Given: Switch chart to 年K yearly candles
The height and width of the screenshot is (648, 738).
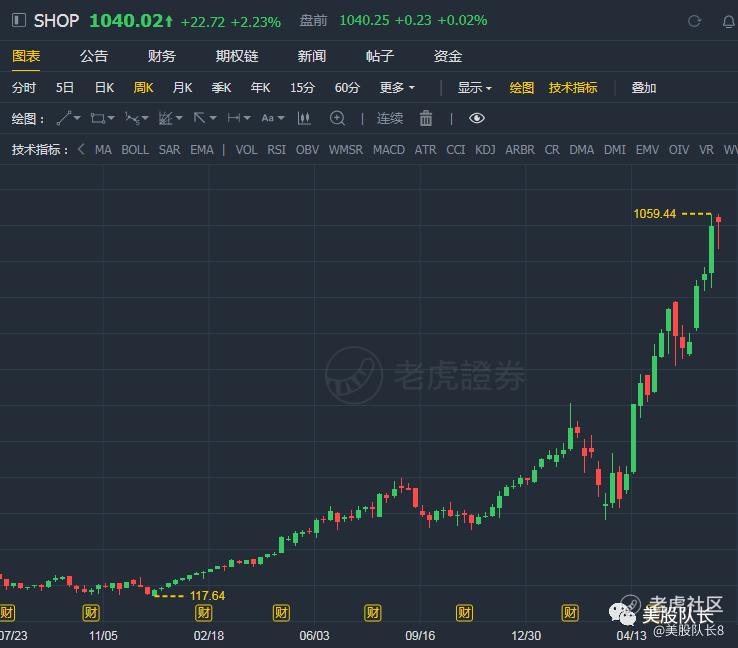Looking at the screenshot, I should pyautogui.click(x=260, y=88).
